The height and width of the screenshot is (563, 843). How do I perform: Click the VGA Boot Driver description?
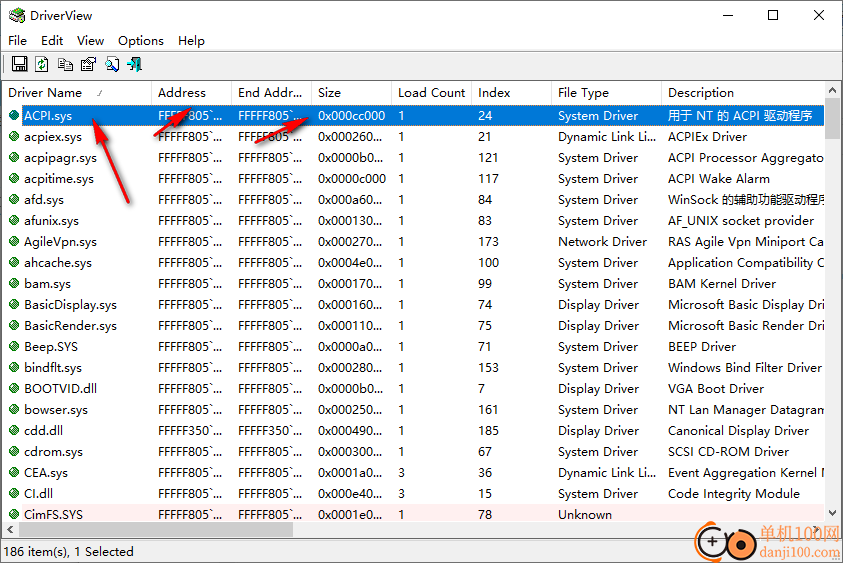(716, 388)
